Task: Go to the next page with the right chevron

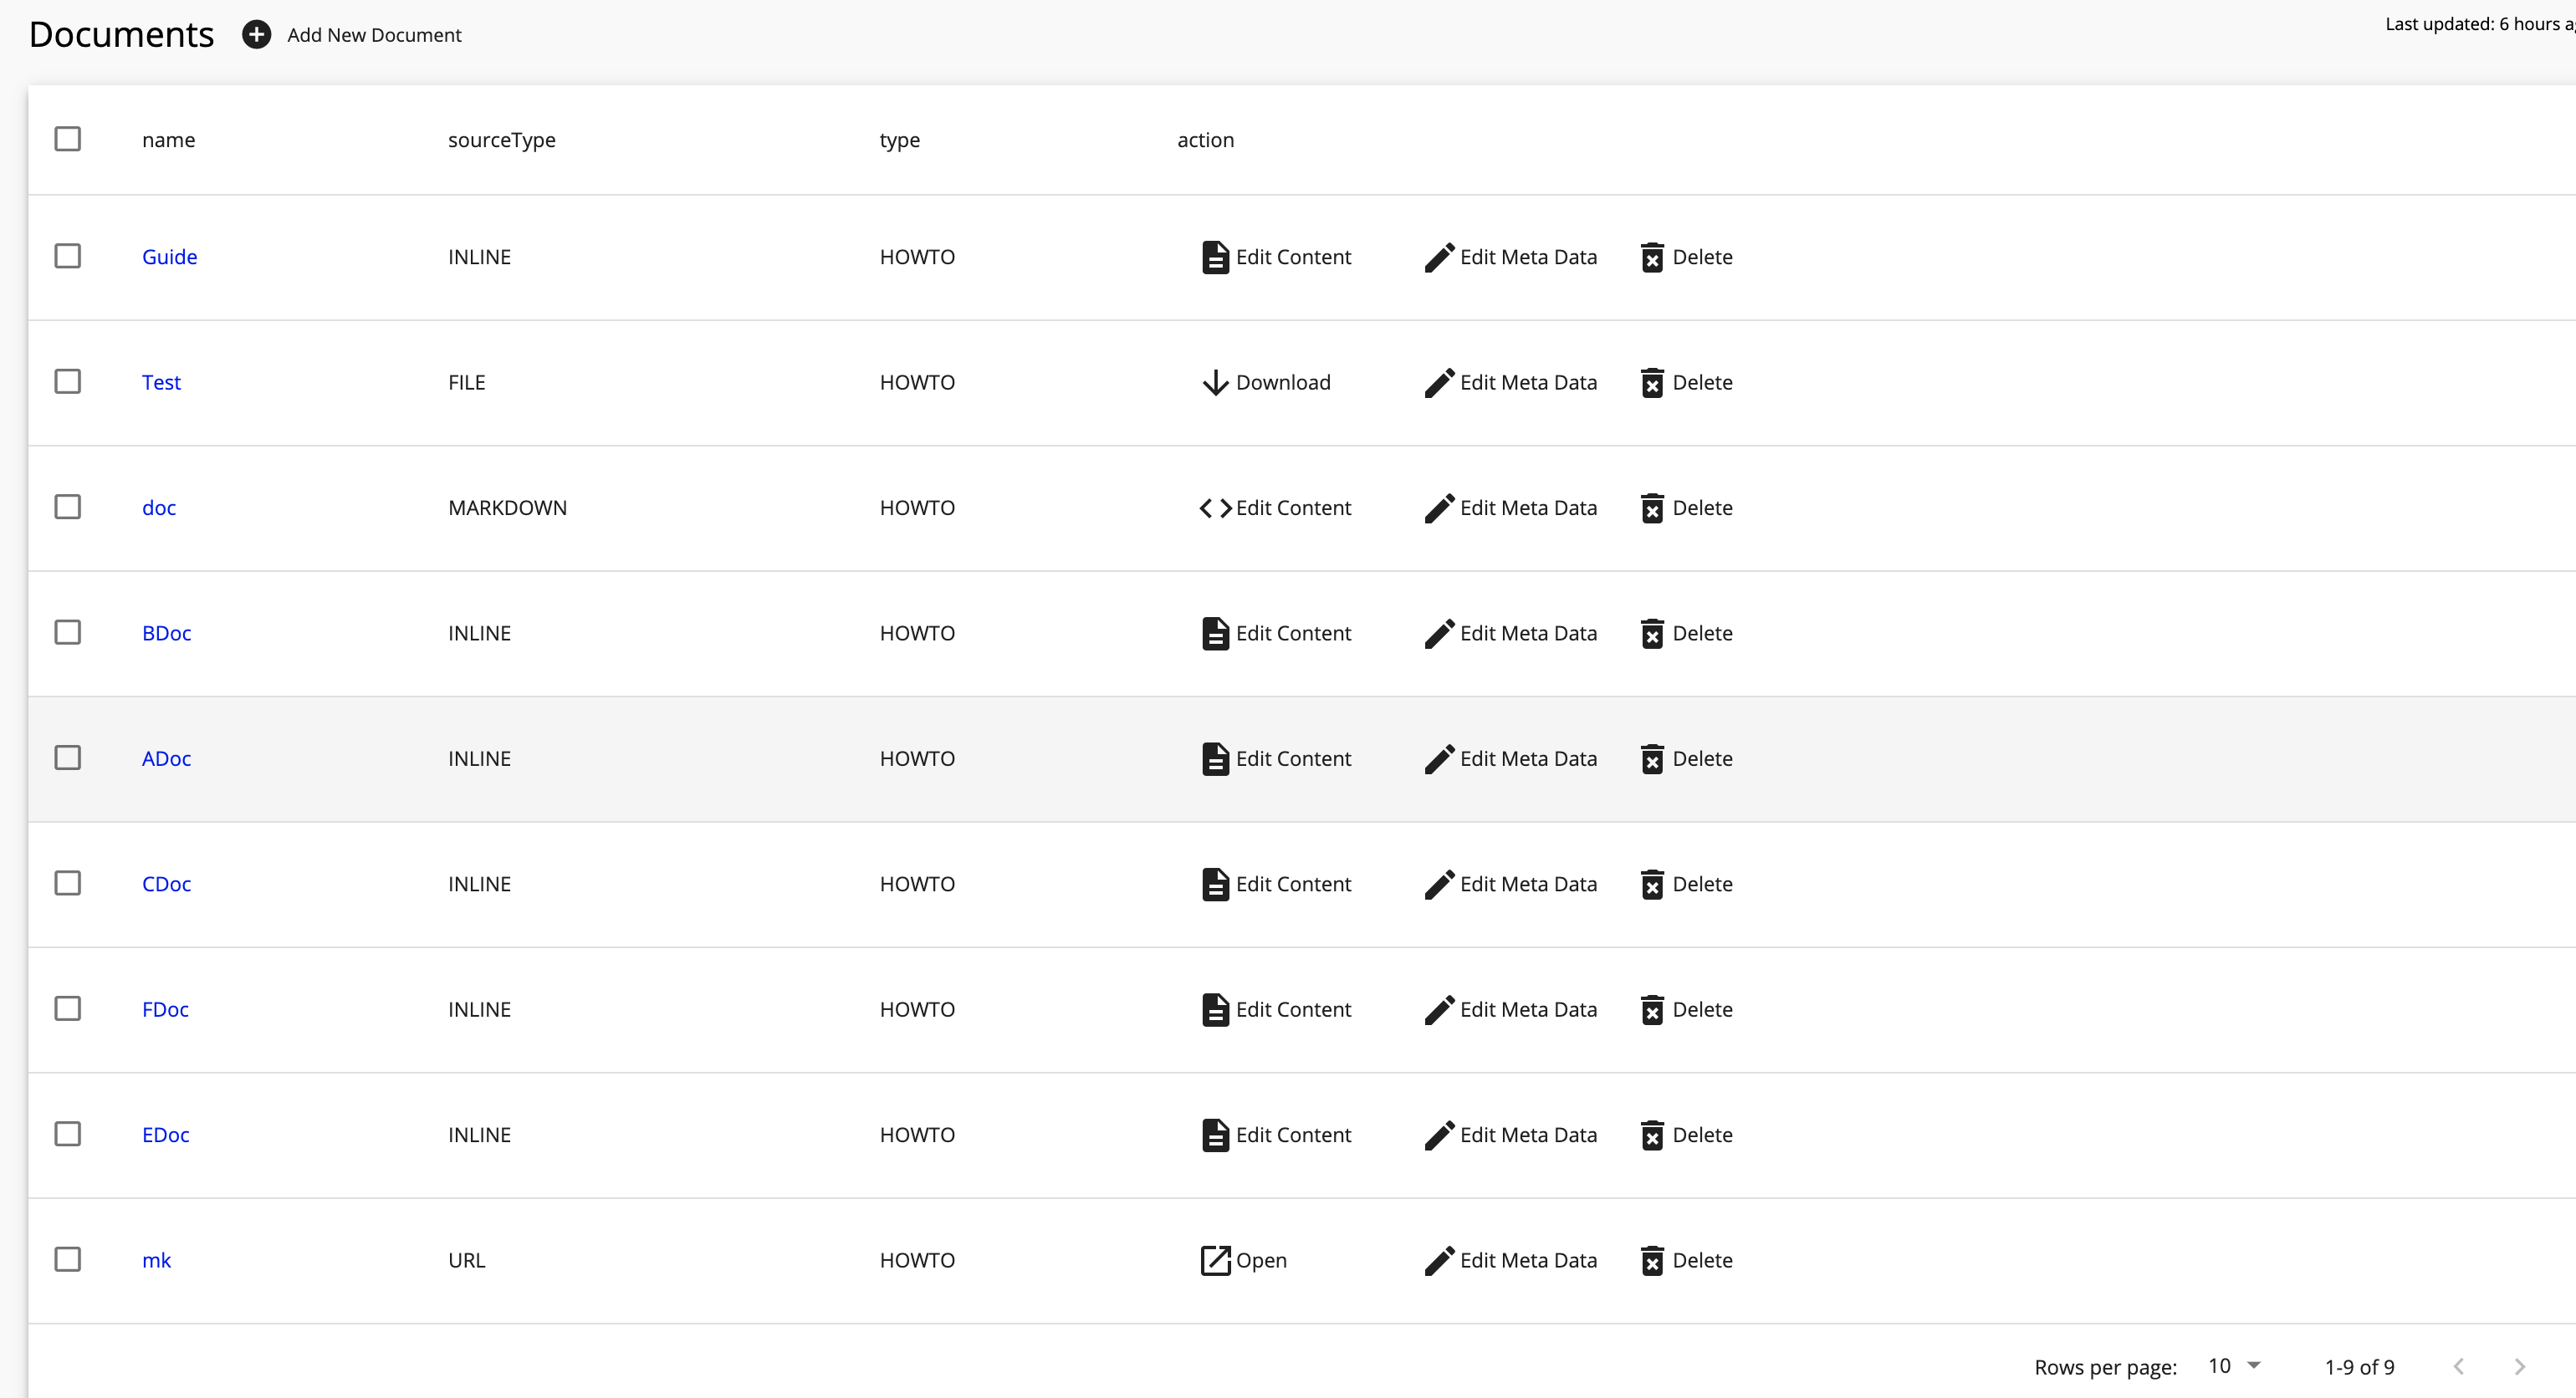Action: (x=2519, y=1366)
